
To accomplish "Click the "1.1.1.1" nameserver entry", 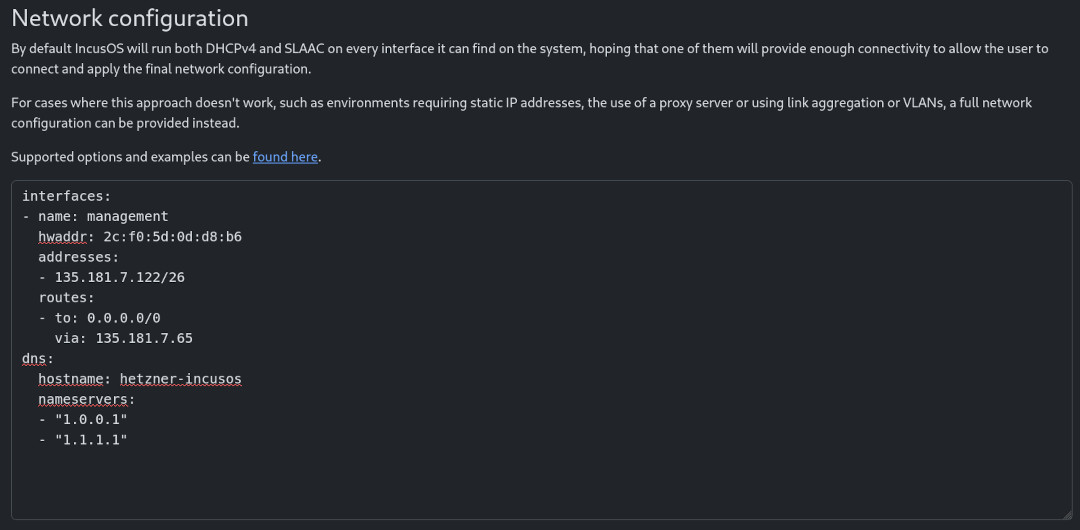I will (91, 440).
